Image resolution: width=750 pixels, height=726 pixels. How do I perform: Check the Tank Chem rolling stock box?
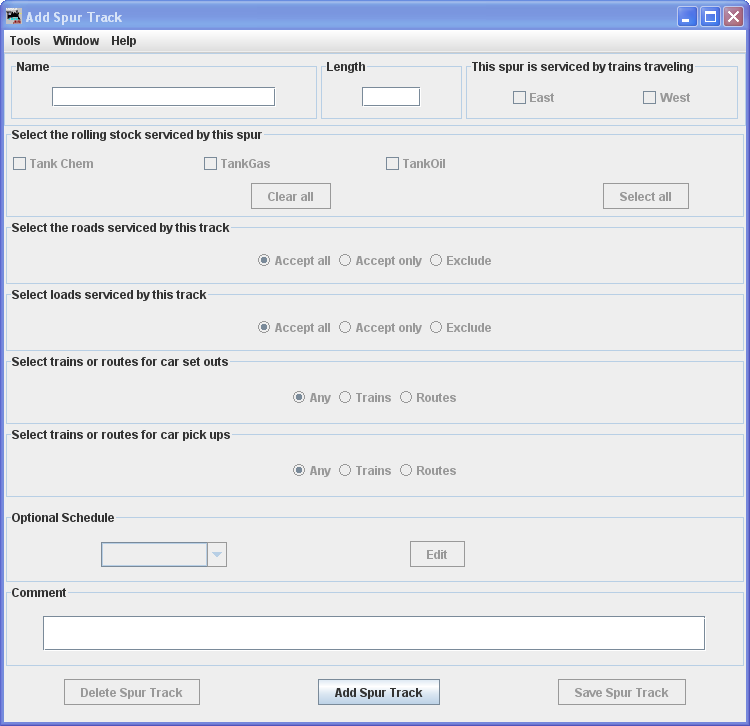(20, 164)
